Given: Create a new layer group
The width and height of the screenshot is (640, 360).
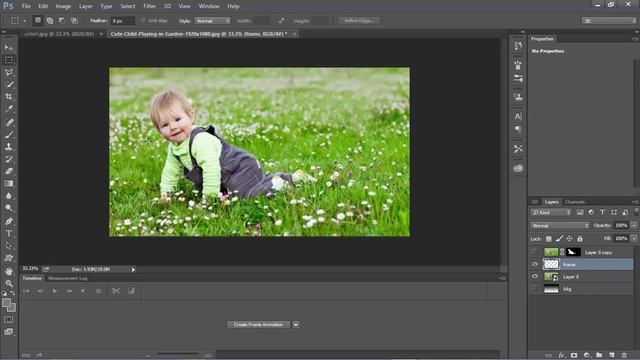Looking at the screenshot, I should point(599,355).
